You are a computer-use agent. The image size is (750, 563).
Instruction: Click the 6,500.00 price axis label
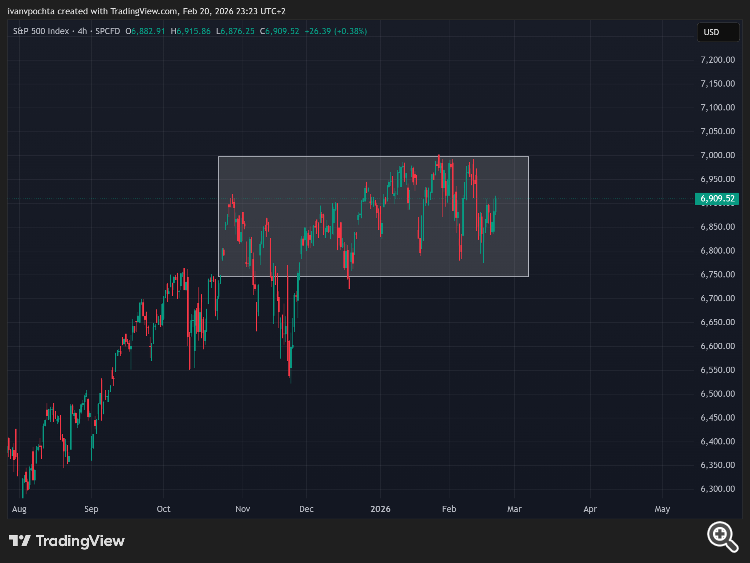point(717,394)
